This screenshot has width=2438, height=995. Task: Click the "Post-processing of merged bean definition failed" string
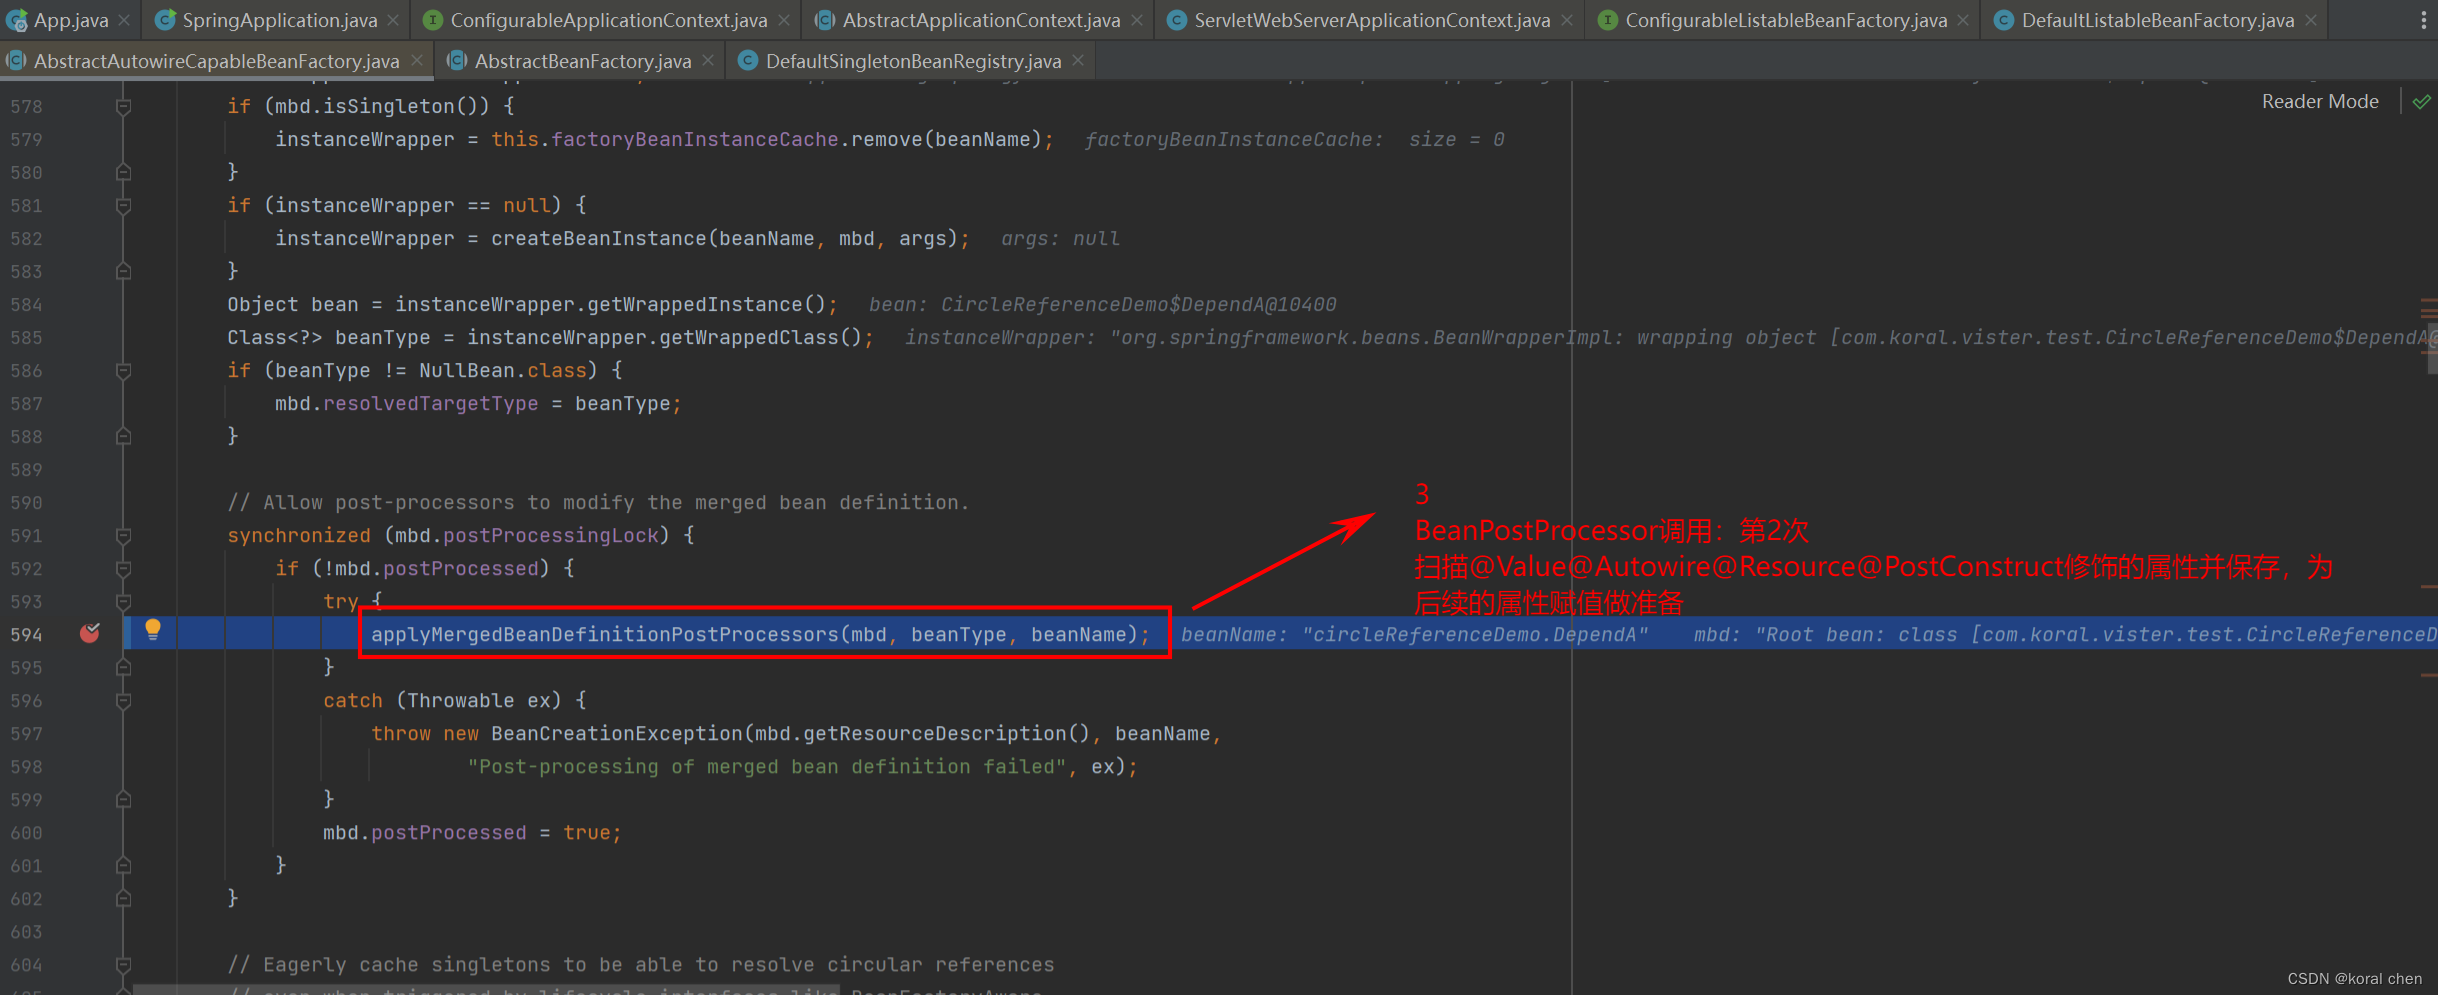pyautogui.click(x=767, y=766)
